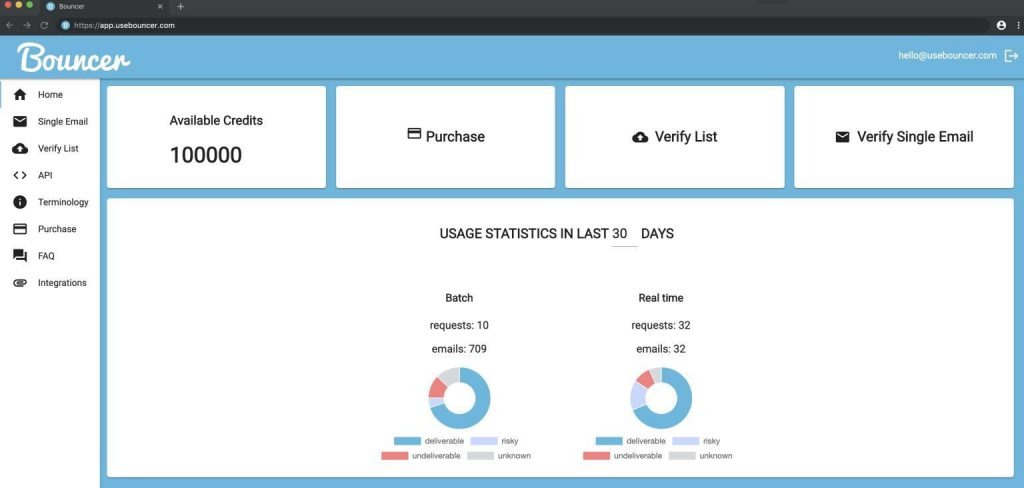Click the "requests: 10" Batch text

pos(459,325)
